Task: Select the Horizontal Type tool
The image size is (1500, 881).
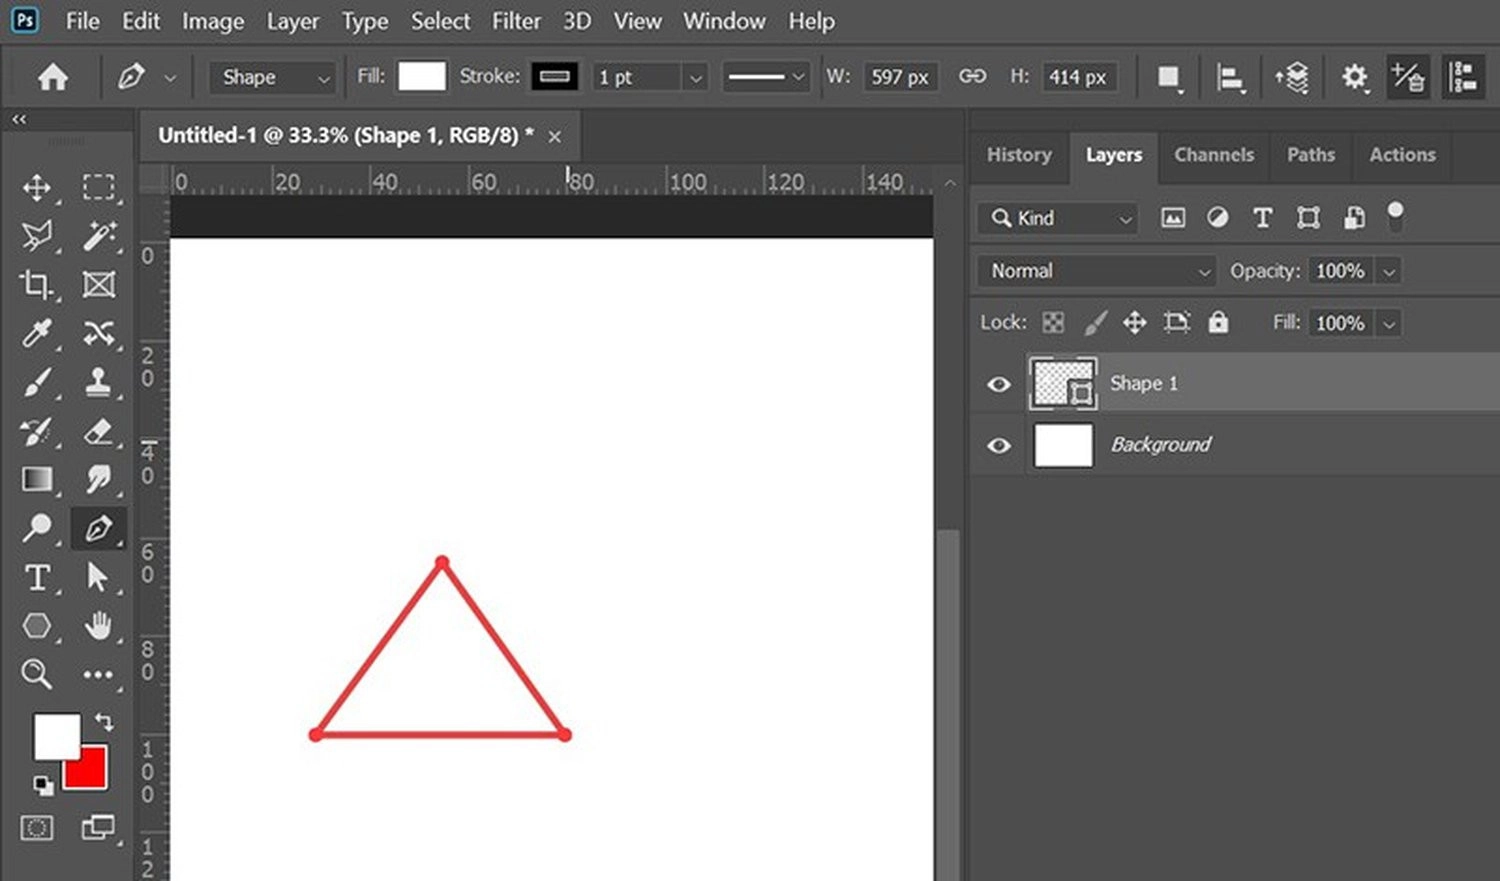Action: 37,577
